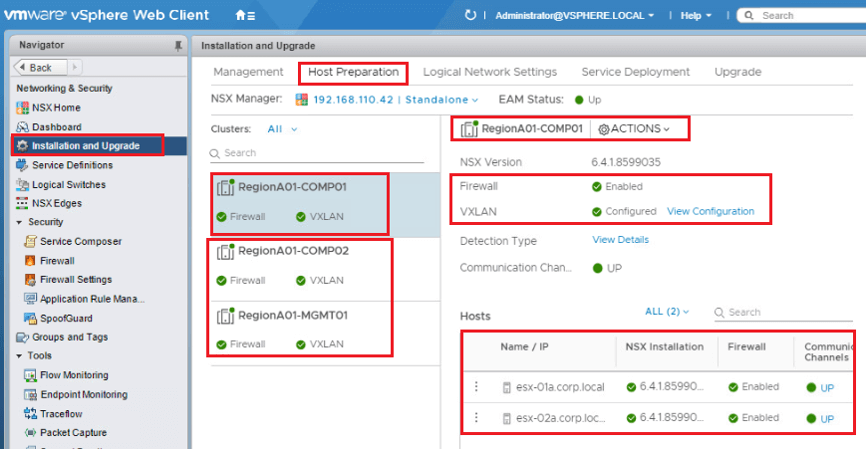This screenshot has width=867, height=449.
Task: Open the Hosts ALL (2) filter dropdown
Action: (x=667, y=312)
